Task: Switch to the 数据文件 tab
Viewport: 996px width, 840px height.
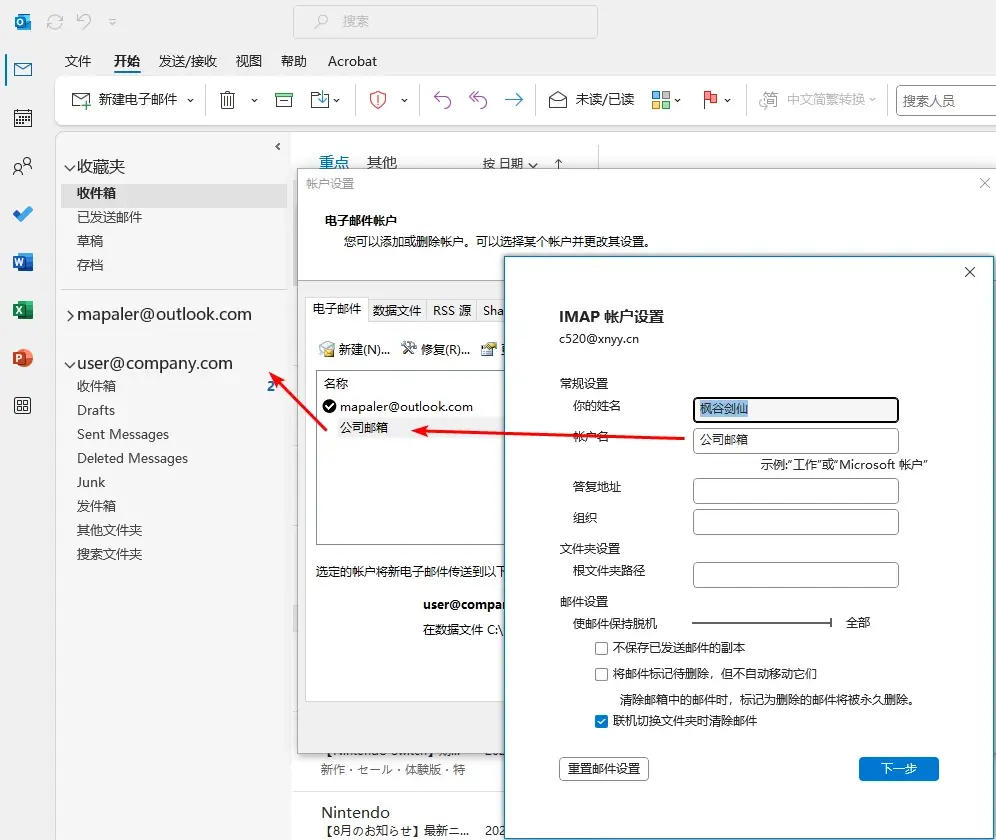Action: coord(397,310)
